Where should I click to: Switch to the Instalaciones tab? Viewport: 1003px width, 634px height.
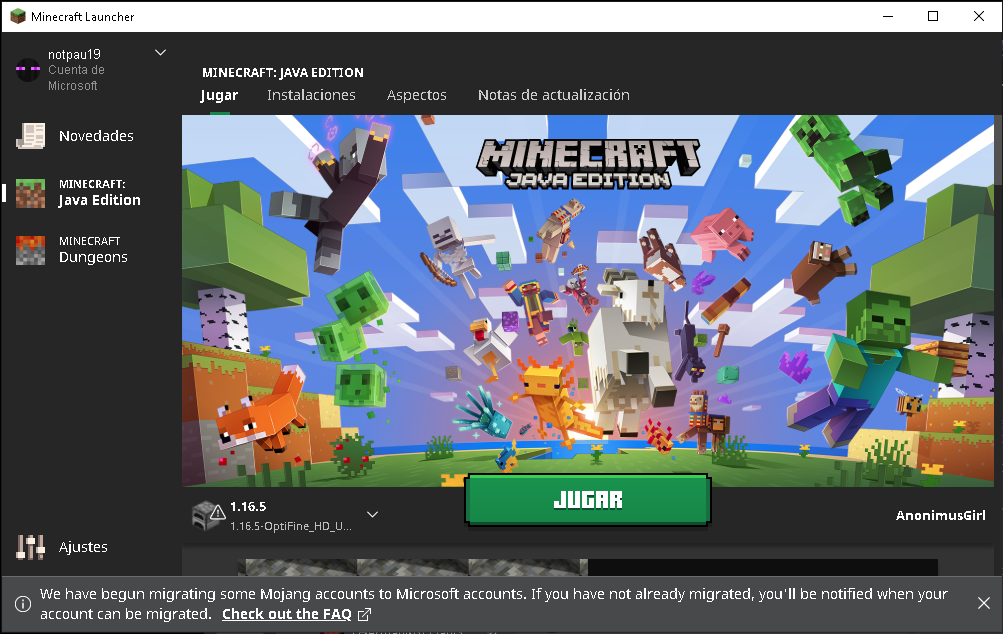(311, 95)
